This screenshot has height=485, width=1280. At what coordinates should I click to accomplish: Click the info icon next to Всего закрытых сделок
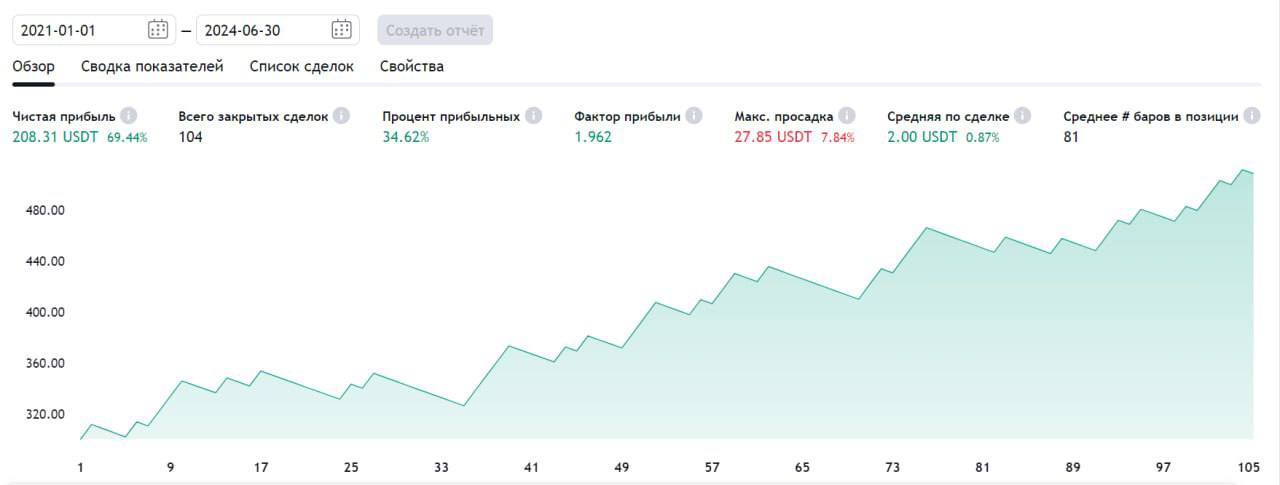(341, 116)
